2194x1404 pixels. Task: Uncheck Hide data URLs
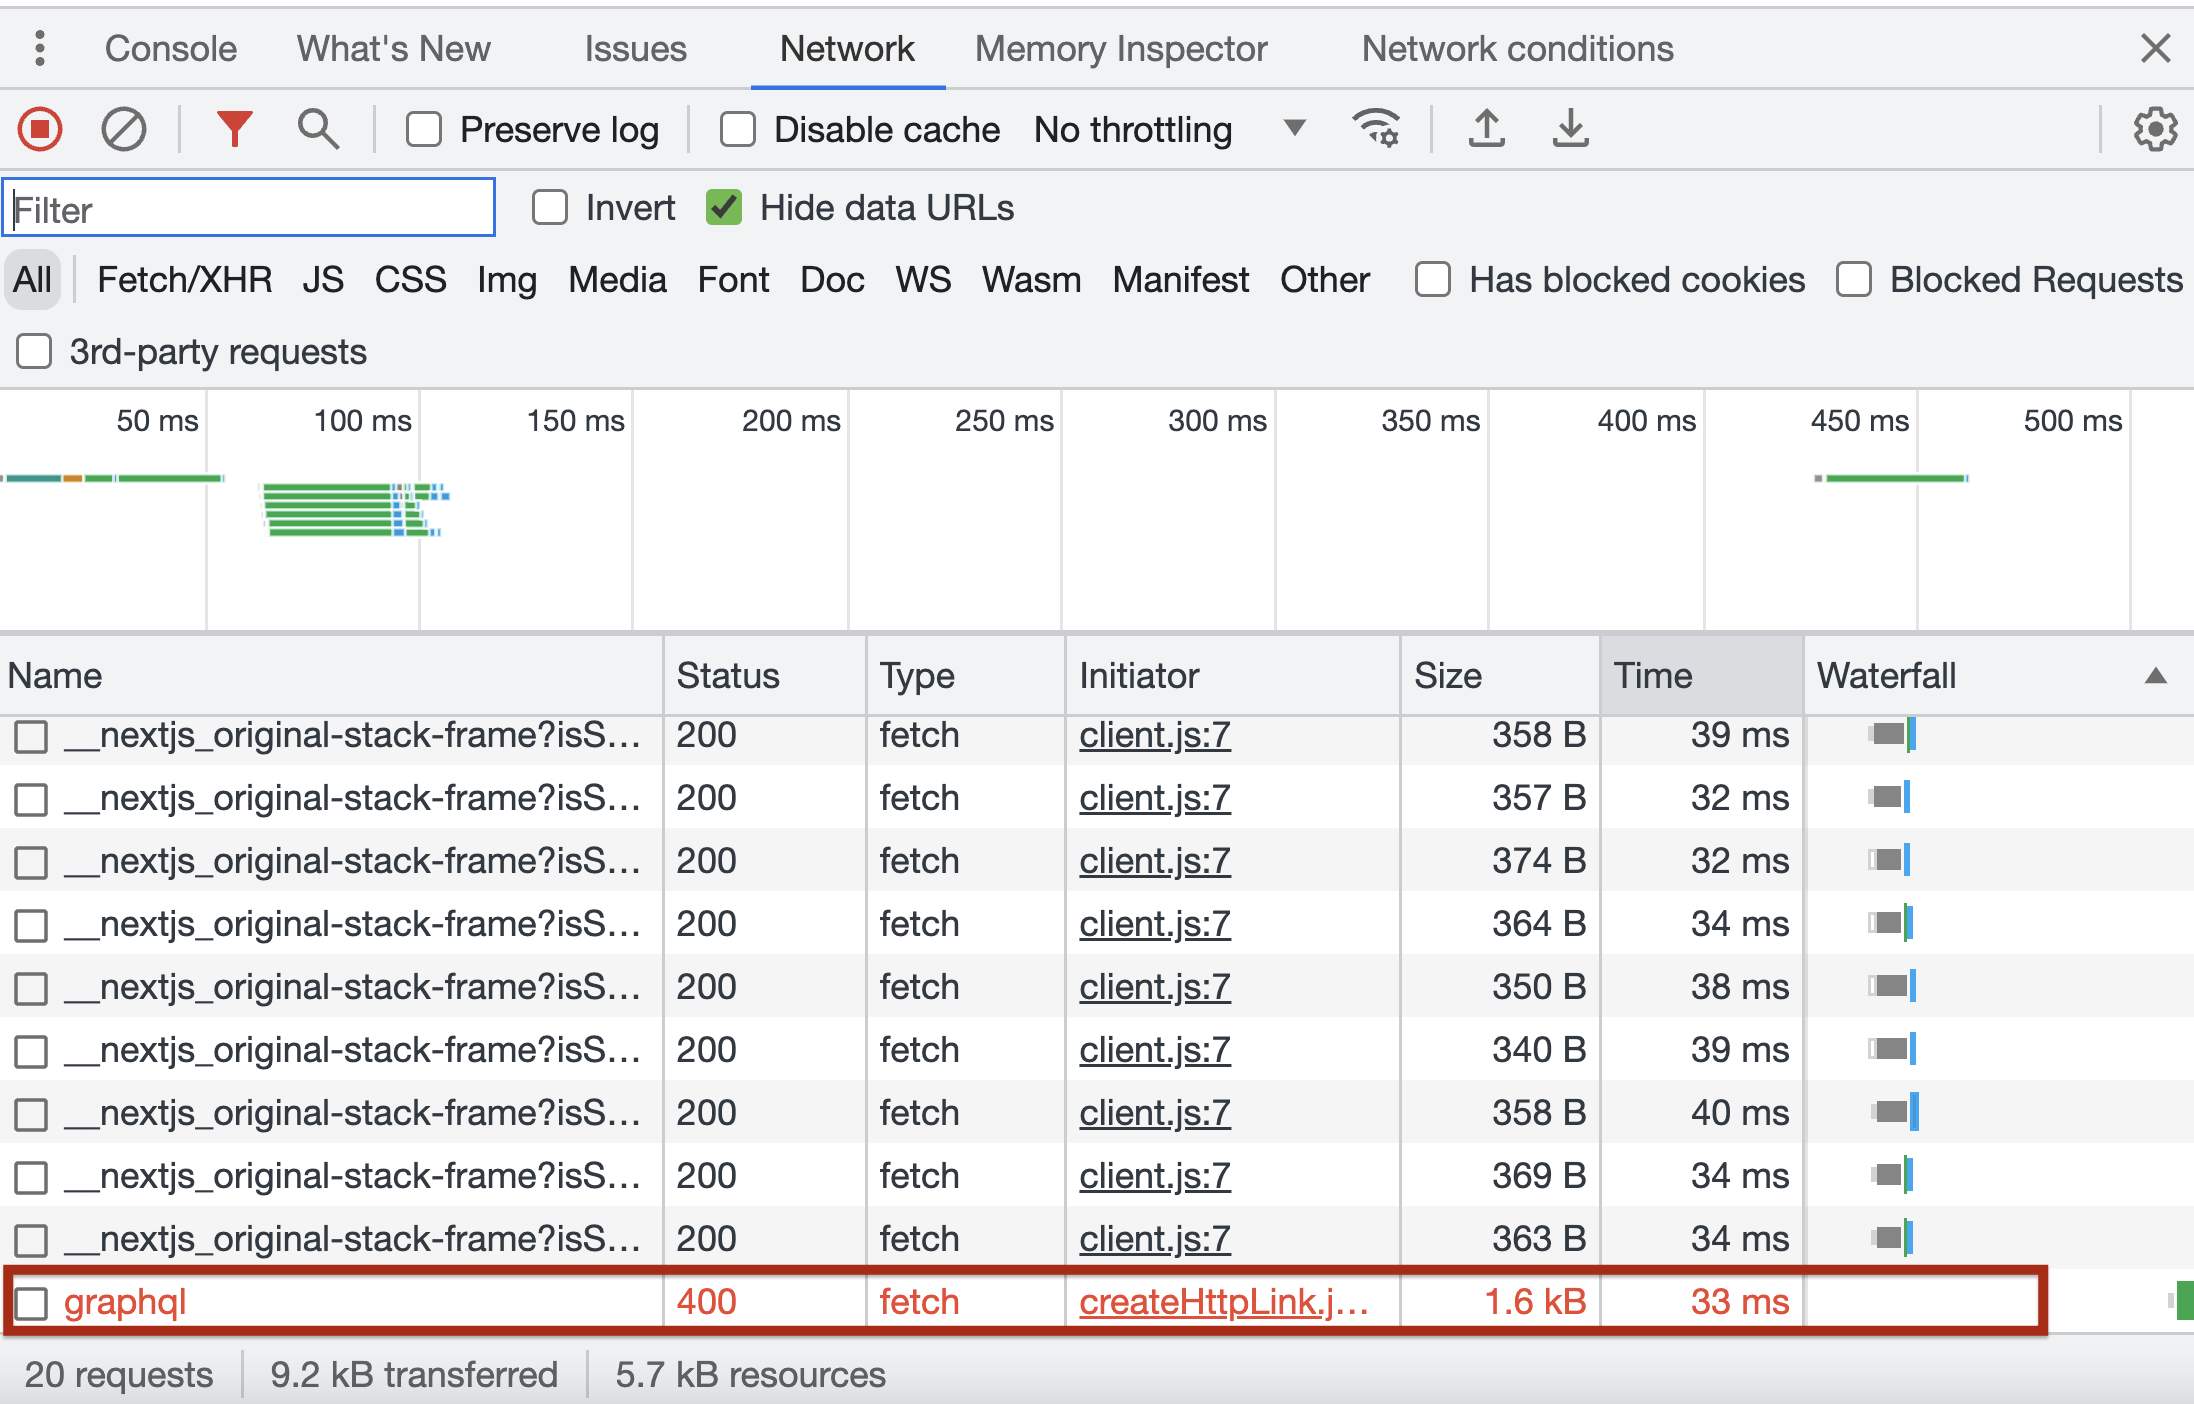[724, 208]
